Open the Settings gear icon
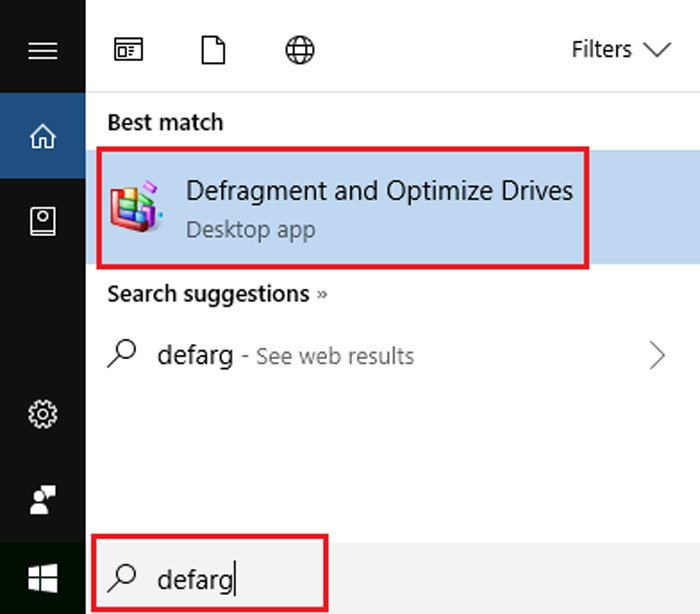This screenshot has width=700, height=614. 42,413
